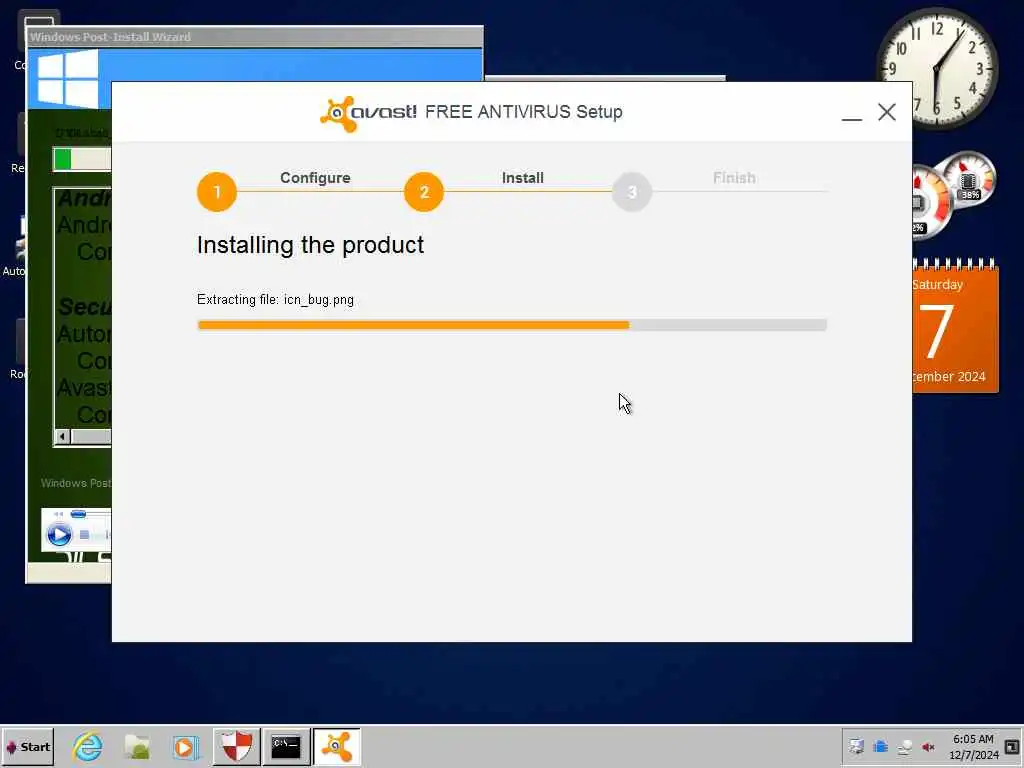Click the analog clock desktop gadget

point(937,68)
